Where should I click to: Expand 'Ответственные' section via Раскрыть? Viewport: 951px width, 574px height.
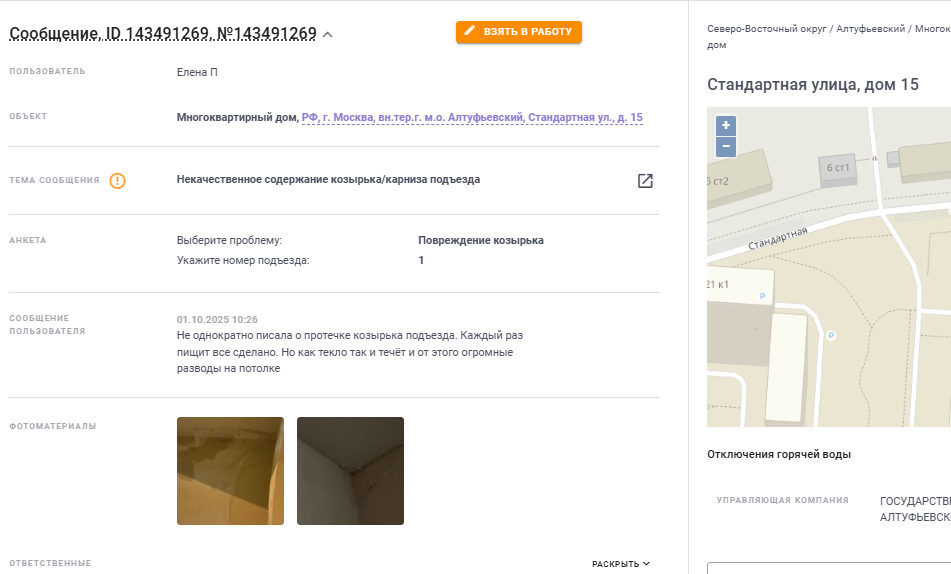pos(621,564)
